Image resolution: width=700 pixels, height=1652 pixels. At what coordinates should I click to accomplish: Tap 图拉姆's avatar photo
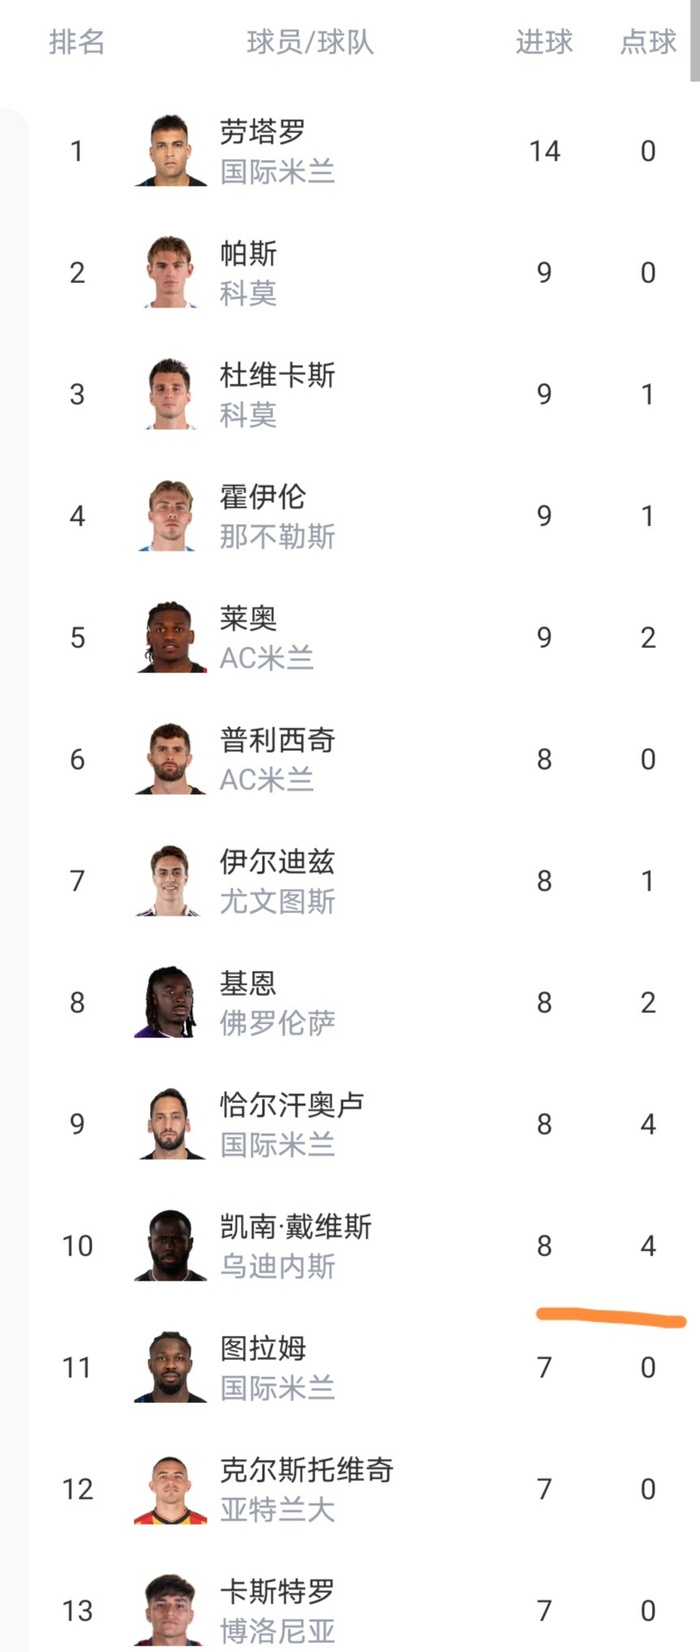click(x=170, y=1367)
